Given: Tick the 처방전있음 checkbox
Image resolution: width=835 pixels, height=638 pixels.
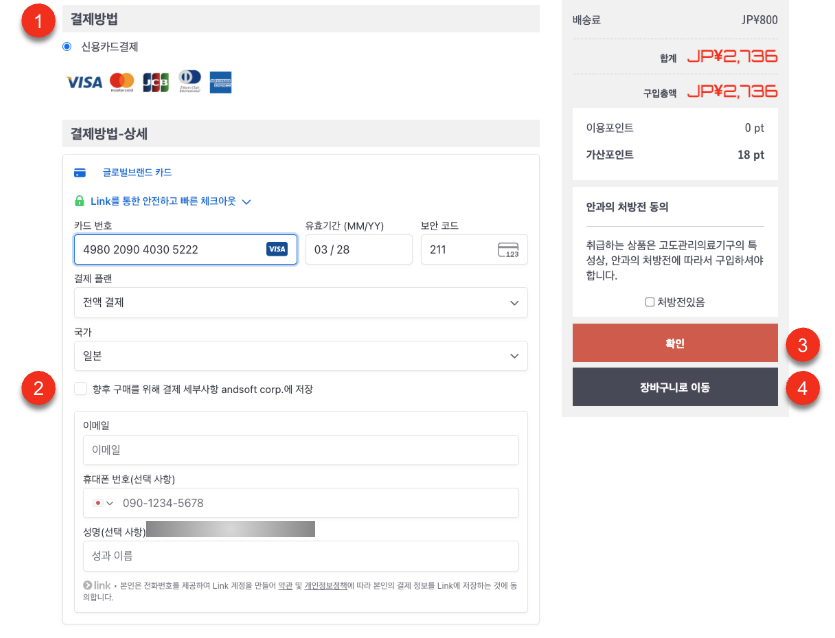Looking at the screenshot, I should [650, 301].
